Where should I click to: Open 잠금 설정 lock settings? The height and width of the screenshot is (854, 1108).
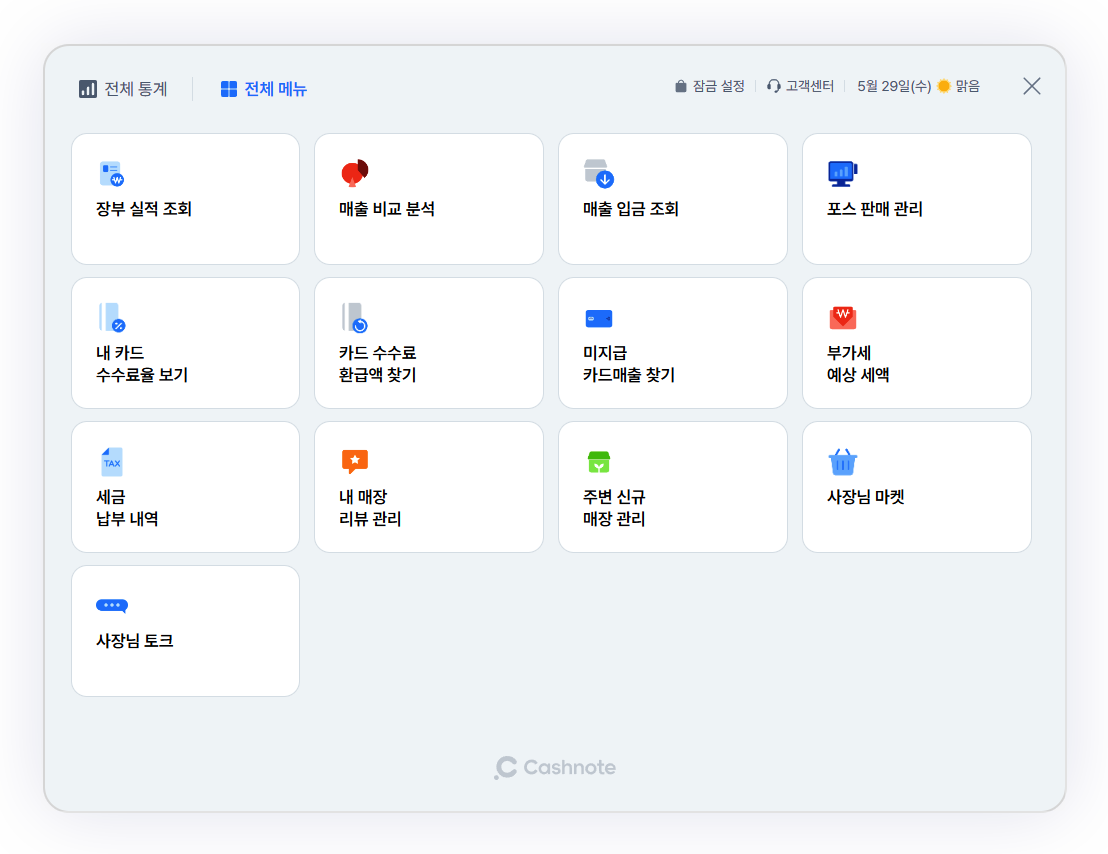tap(710, 87)
